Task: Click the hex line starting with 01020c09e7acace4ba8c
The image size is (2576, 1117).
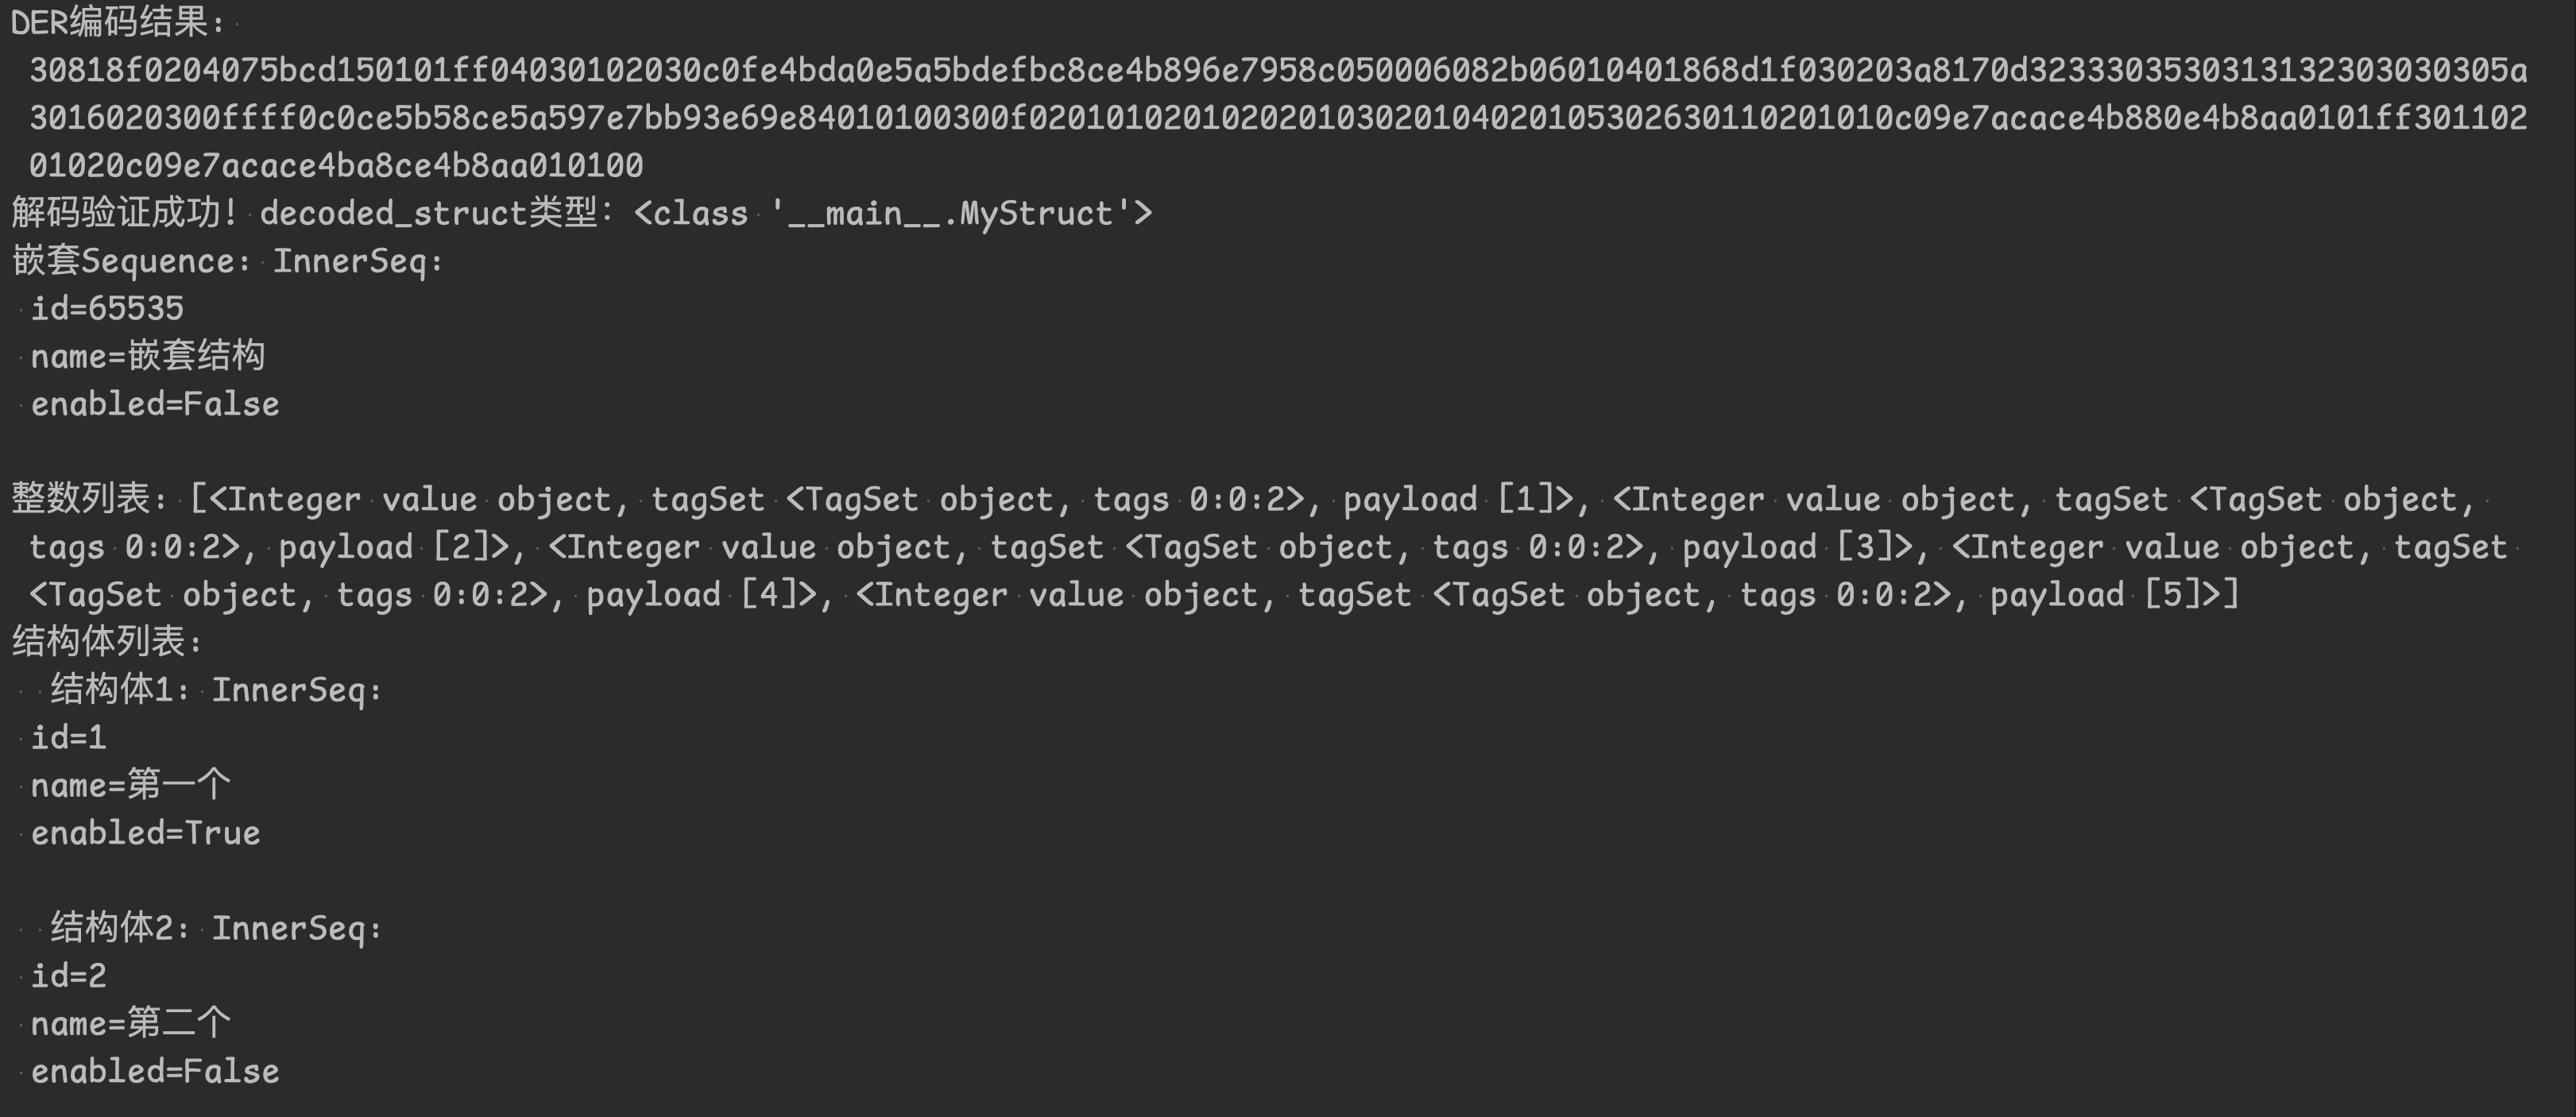Action: tap(336, 165)
